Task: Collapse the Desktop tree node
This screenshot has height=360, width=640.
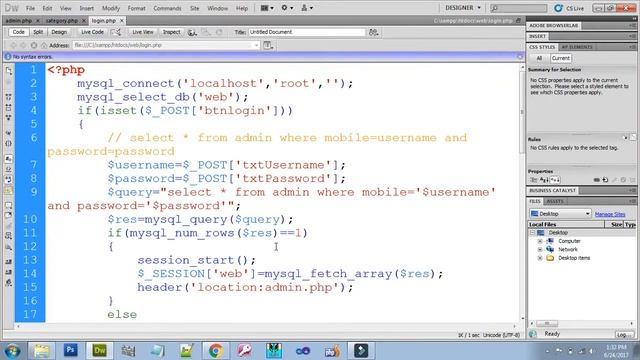Action: (532, 233)
